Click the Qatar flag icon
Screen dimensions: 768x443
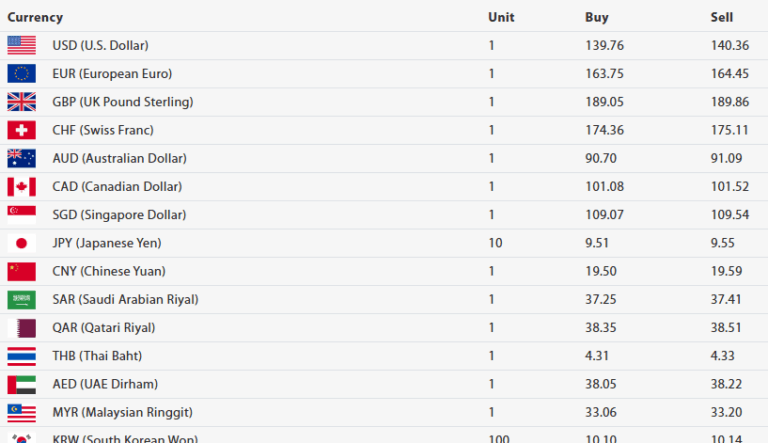(21, 327)
